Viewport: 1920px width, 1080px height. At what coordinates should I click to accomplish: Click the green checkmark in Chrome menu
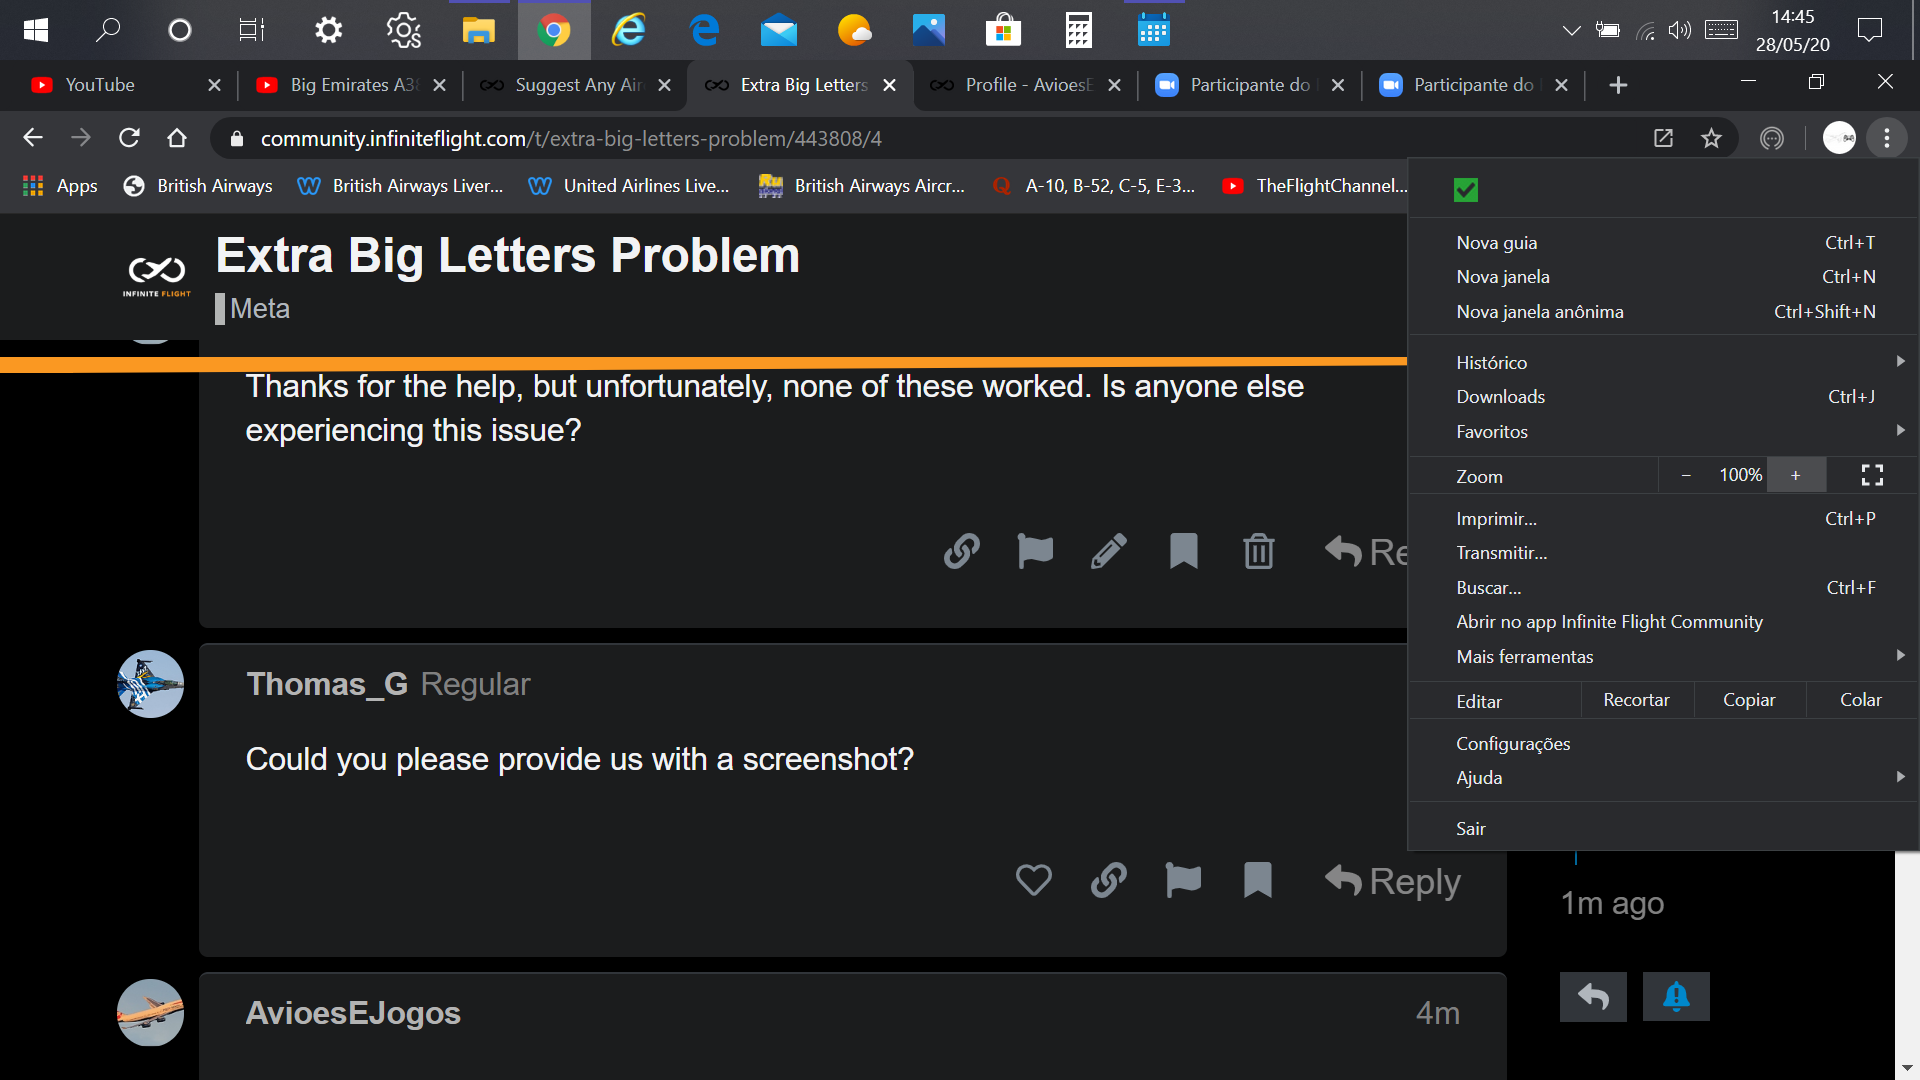point(1465,190)
